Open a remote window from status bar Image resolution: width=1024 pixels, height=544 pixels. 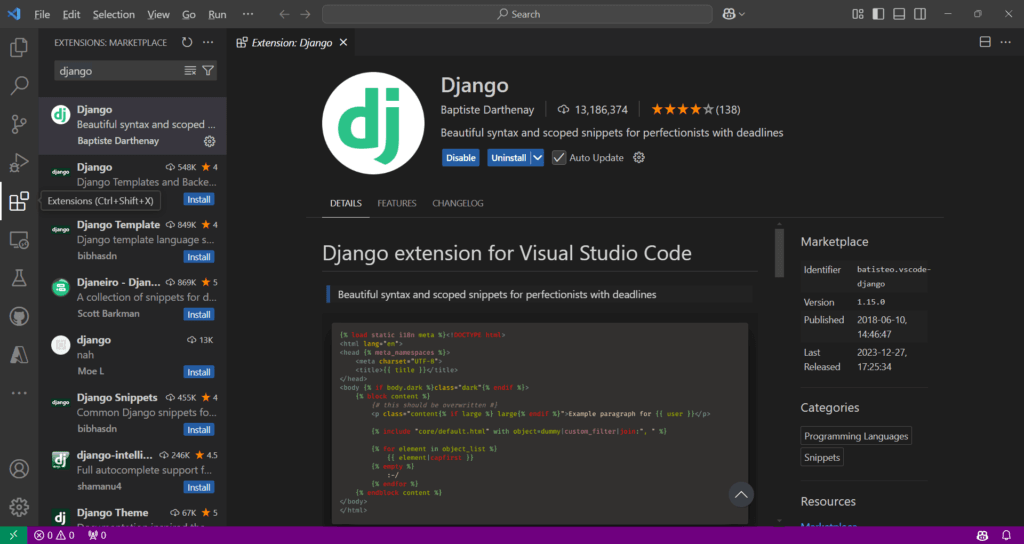[x=13, y=536]
